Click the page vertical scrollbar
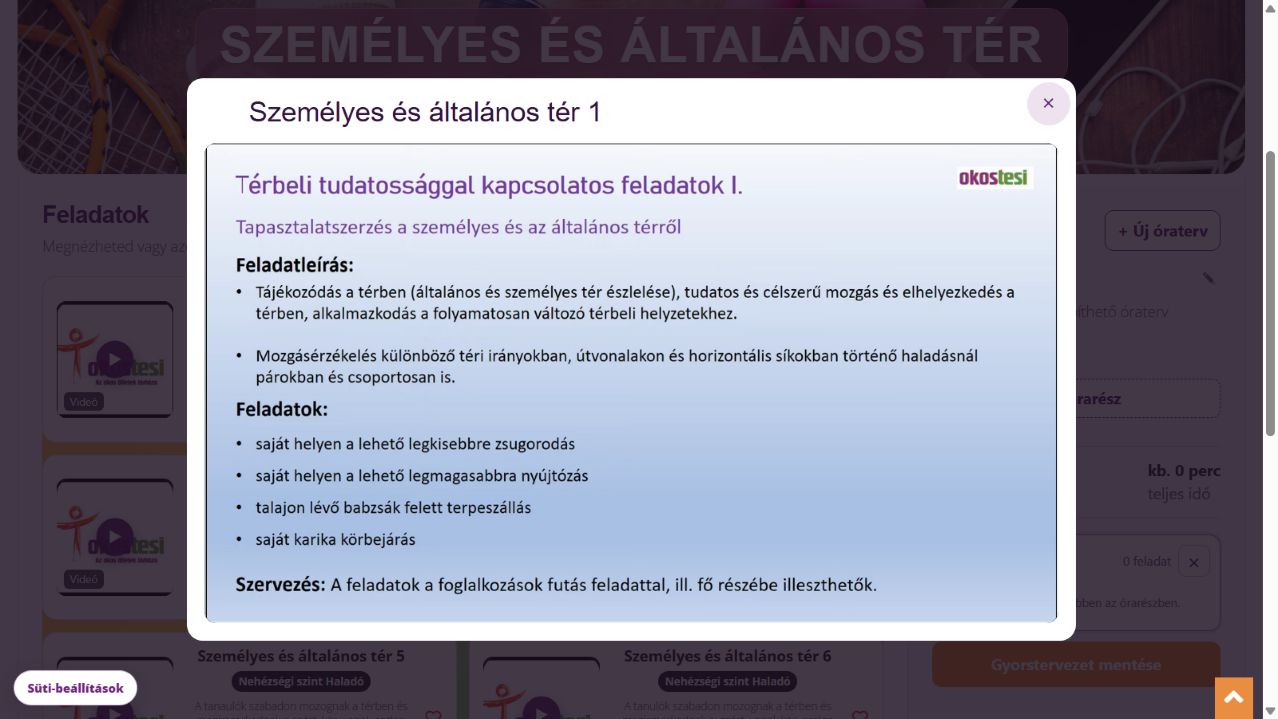The width and height of the screenshot is (1278, 719). (x=1270, y=293)
